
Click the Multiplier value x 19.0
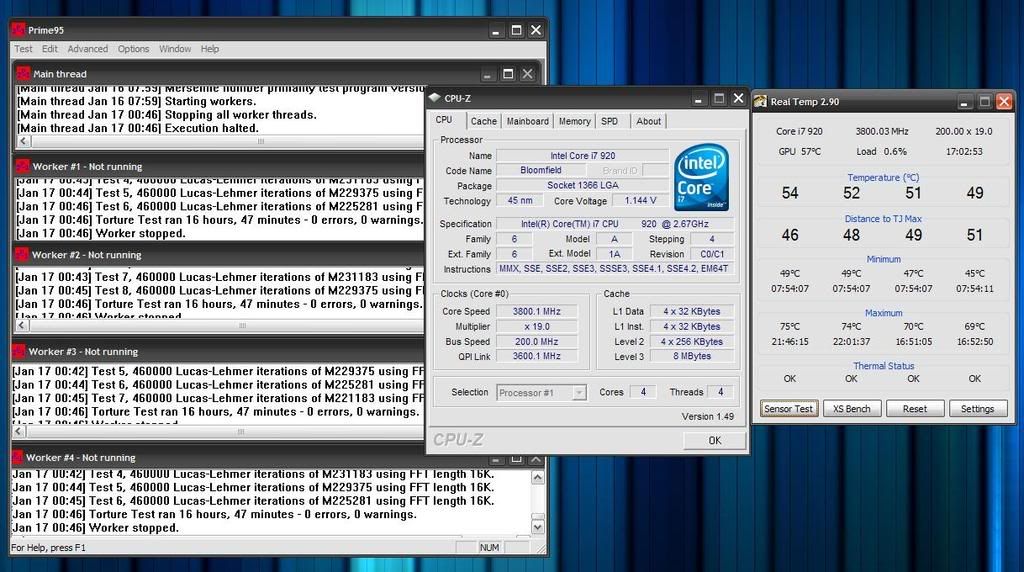[x=536, y=326]
